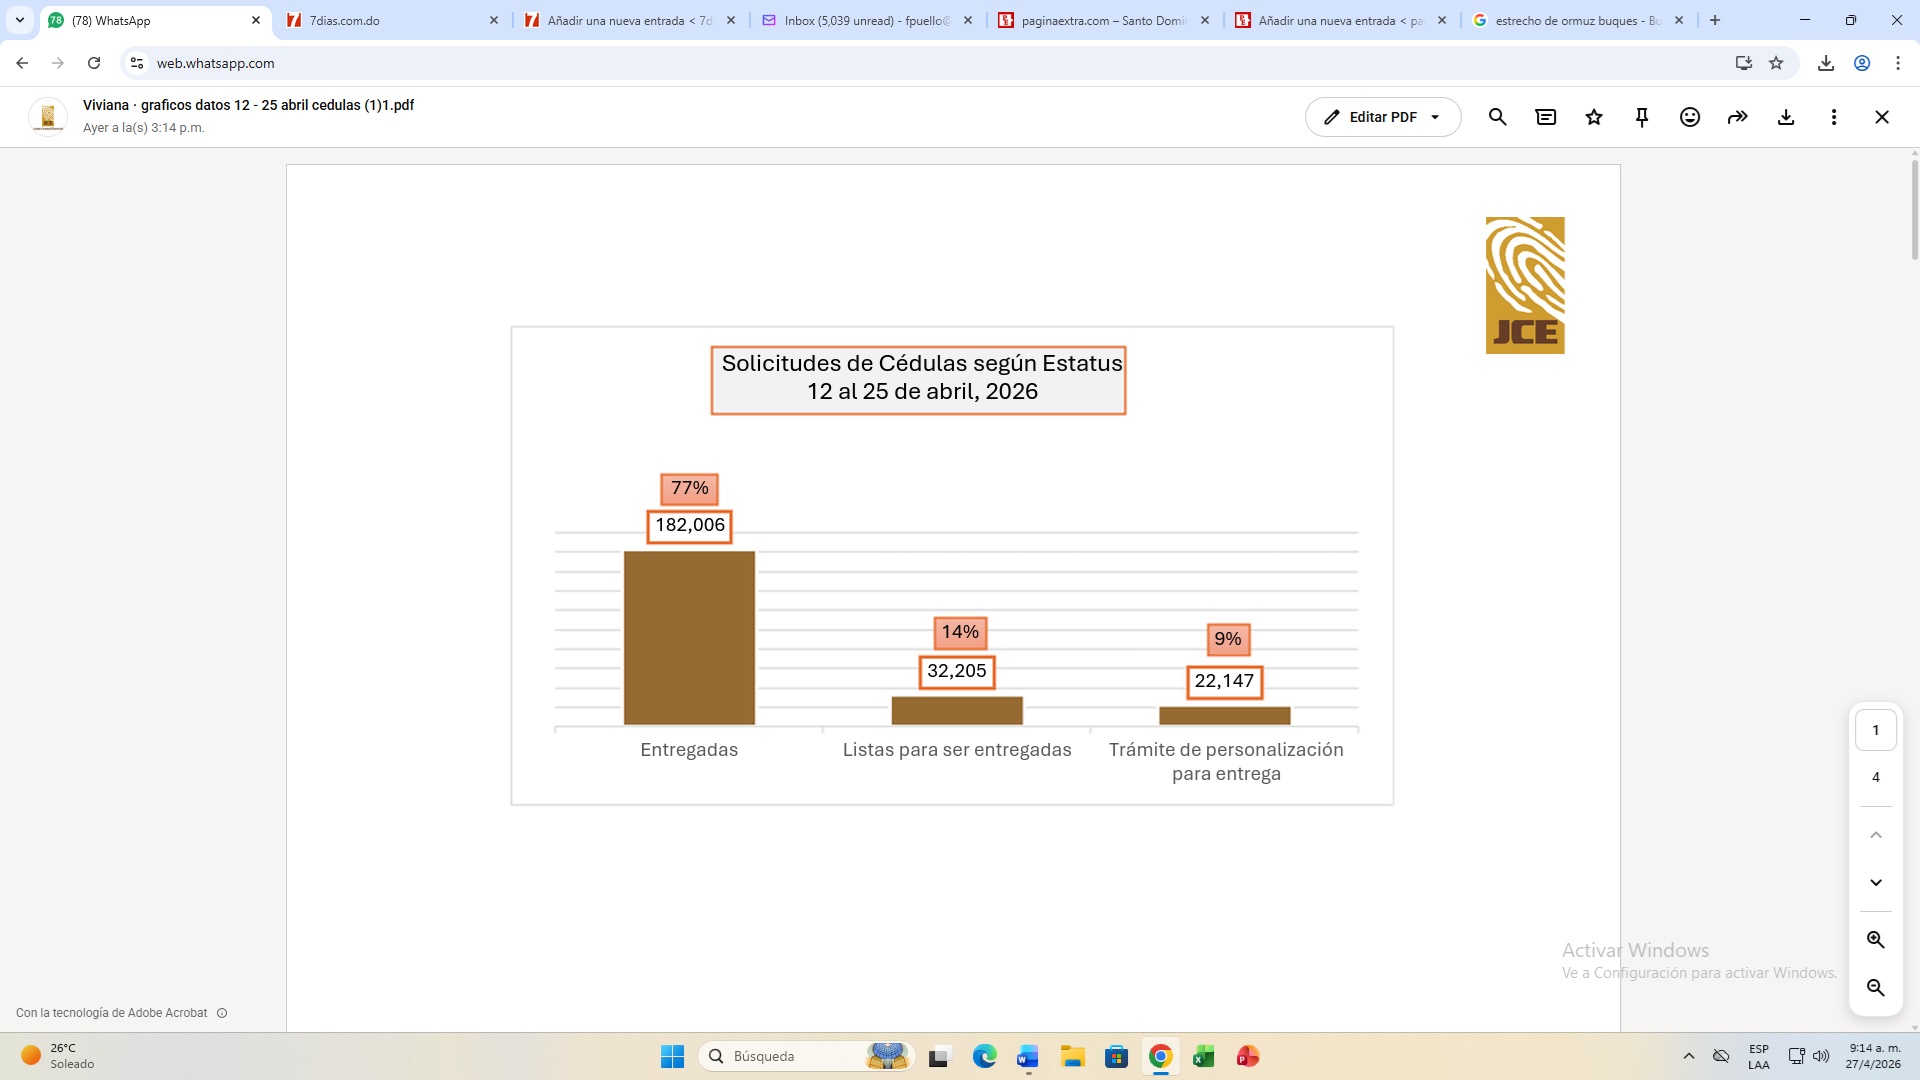Image resolution: width=1920 pixels, height=1080 pixels.
Task: Click the Adobe Acrobat info icon
Action: click(x=222, y=1013)
